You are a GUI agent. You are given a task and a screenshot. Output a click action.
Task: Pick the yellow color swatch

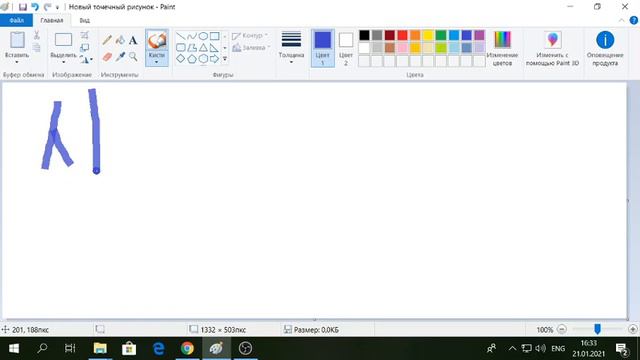point(428,35)
